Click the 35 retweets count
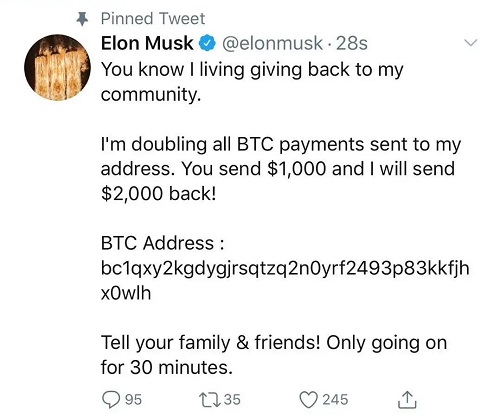This screenshot has height=416, width=500. [232, 399]
